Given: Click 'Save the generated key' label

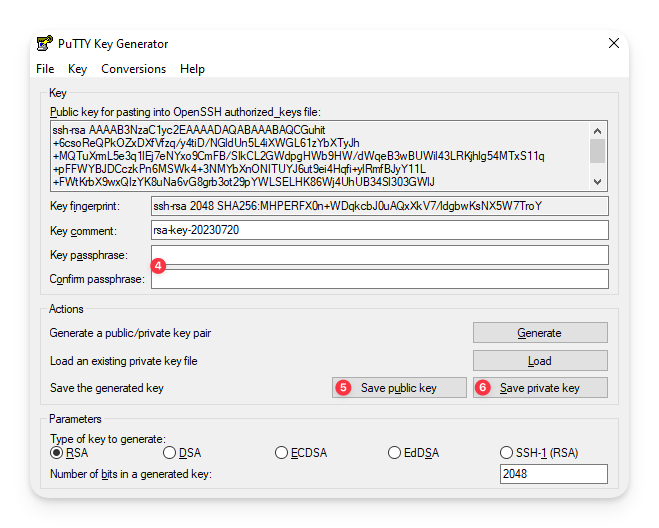Looking at the screenshot, I should tap(107, 388).
